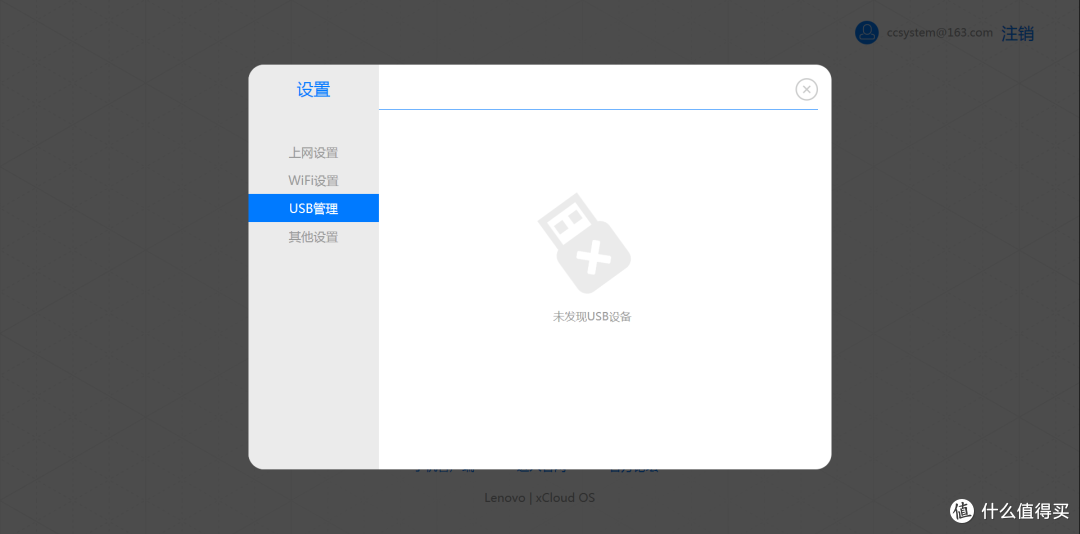The image size is (1080, 534).
Task: Click the user avatar icon
Action: (866, 32)
